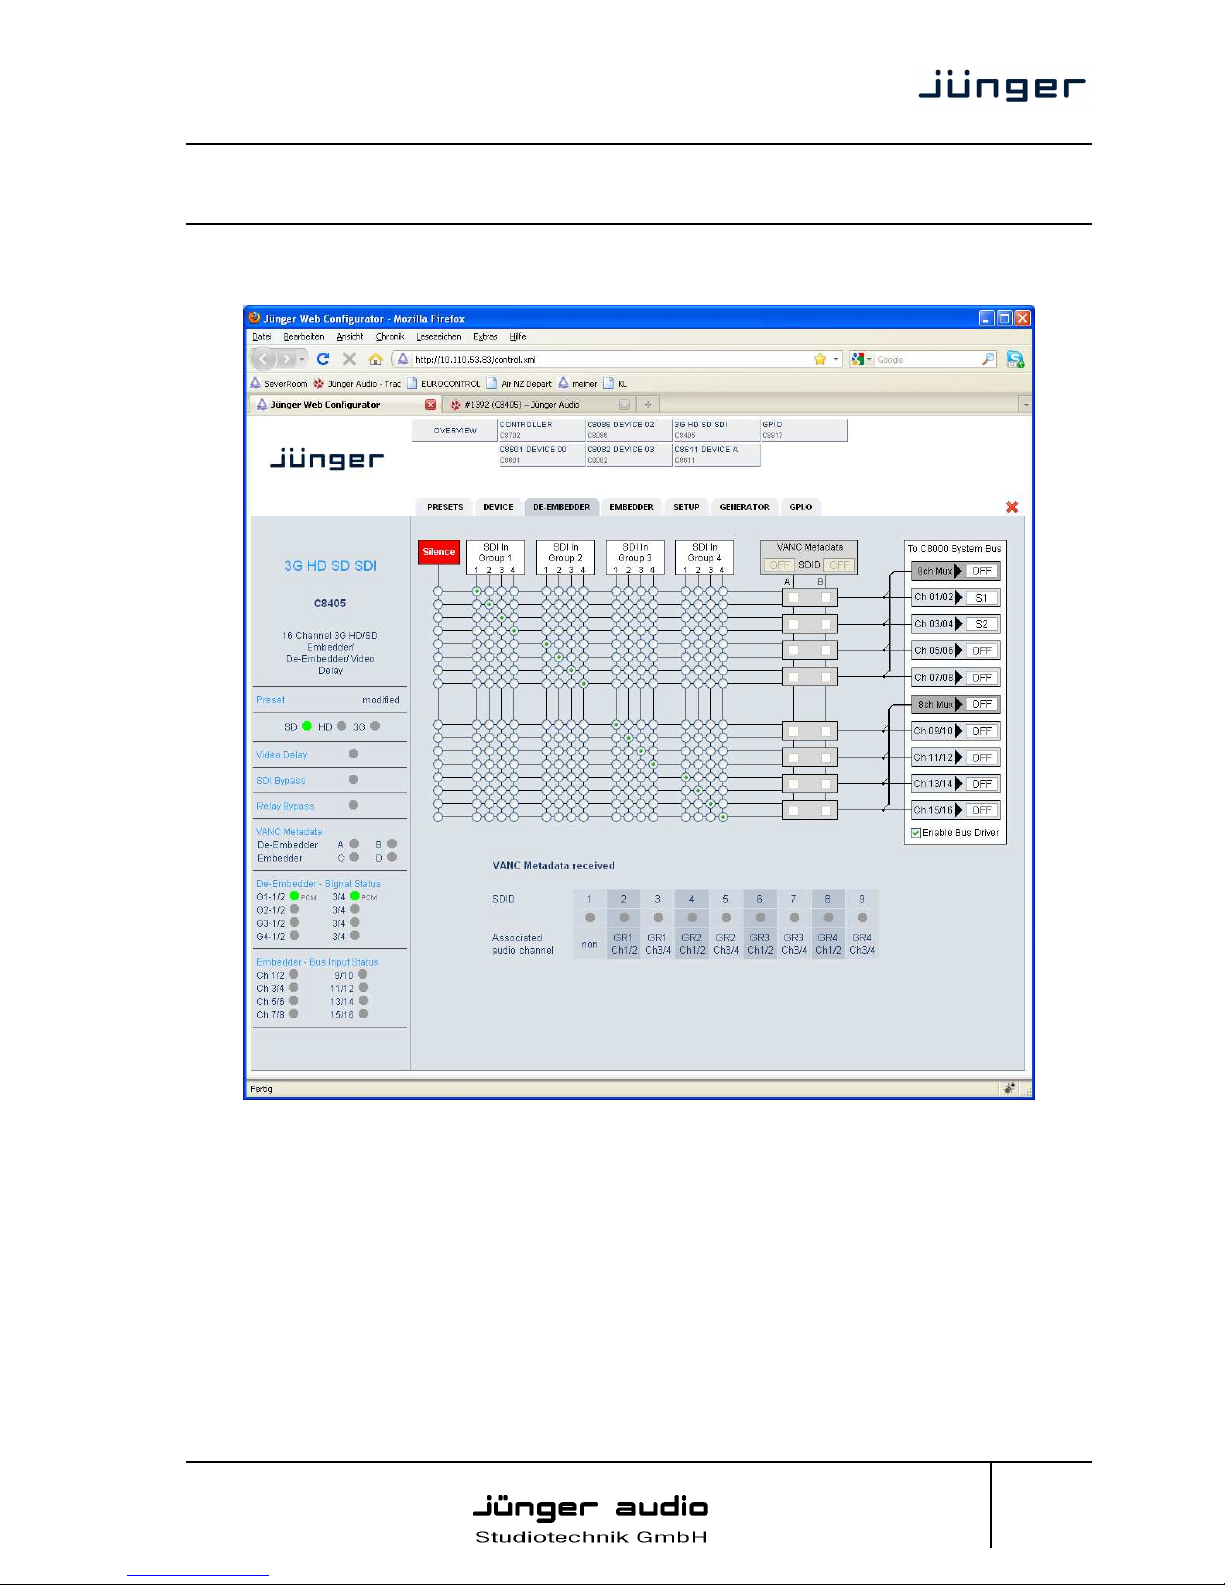Click the Stop loading X icon

pos(349,359)
